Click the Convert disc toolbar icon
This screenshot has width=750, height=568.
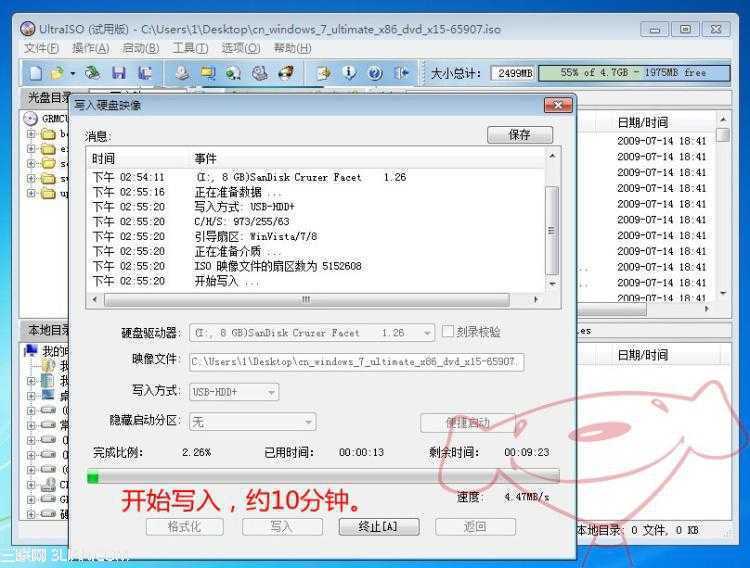point(233,73)
